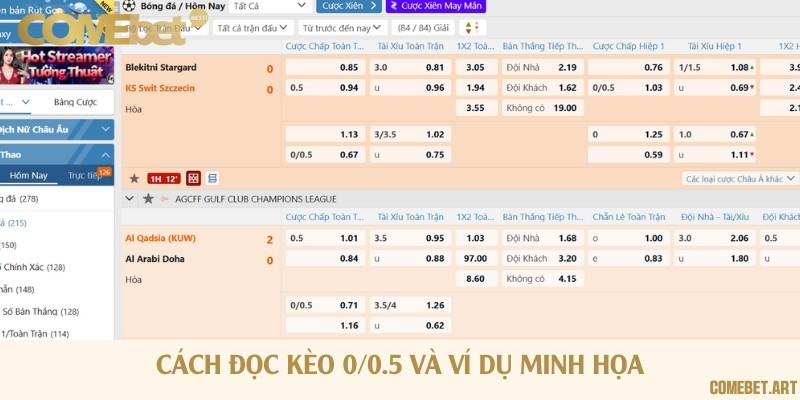Click the 1H 12' live time badge
The width and height of the screenshot is (800, 400).
click(164, 179)
